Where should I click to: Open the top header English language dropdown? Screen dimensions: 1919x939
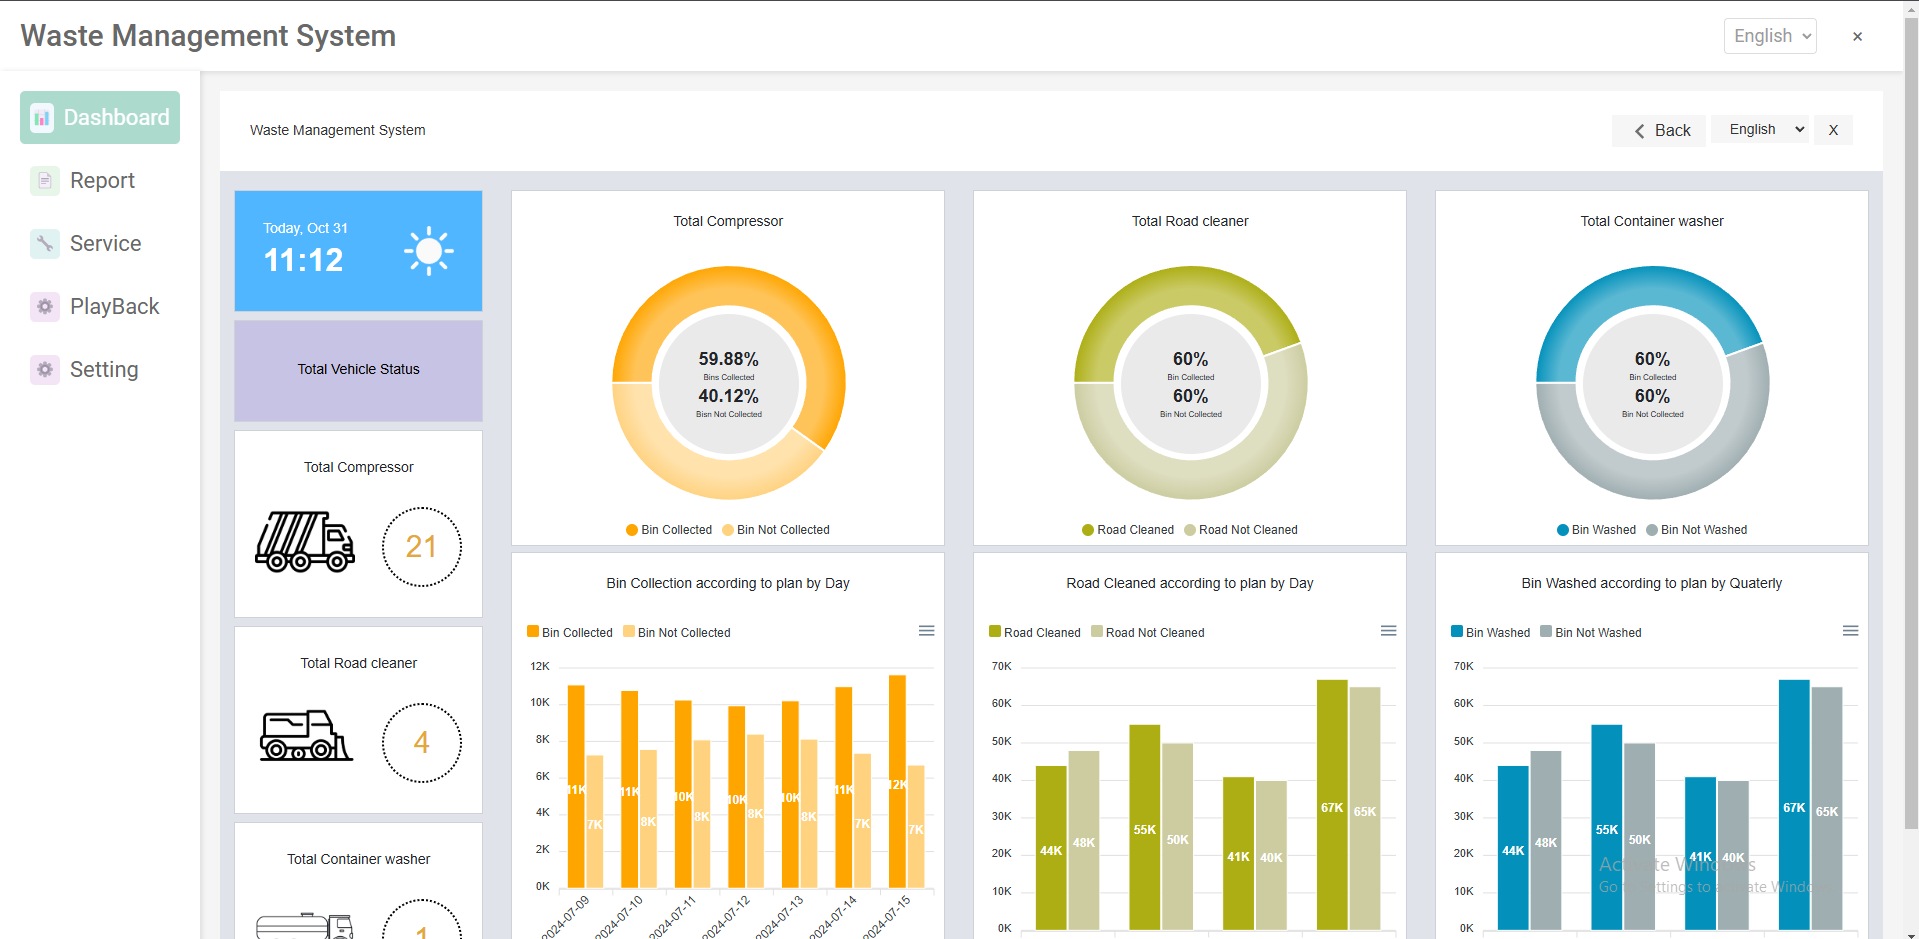(1770, 36)
